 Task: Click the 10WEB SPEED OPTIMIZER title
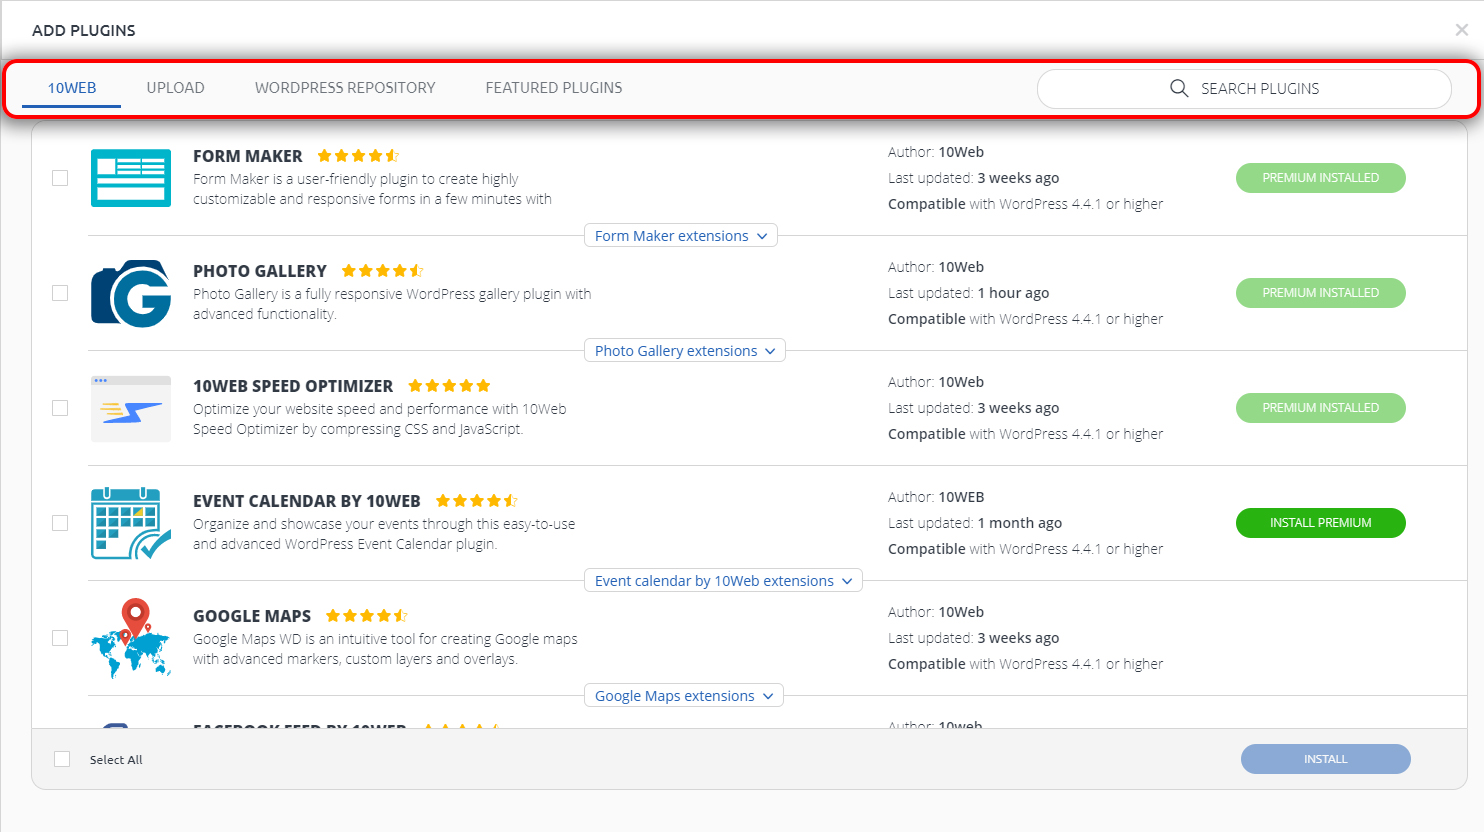(293, 386)
